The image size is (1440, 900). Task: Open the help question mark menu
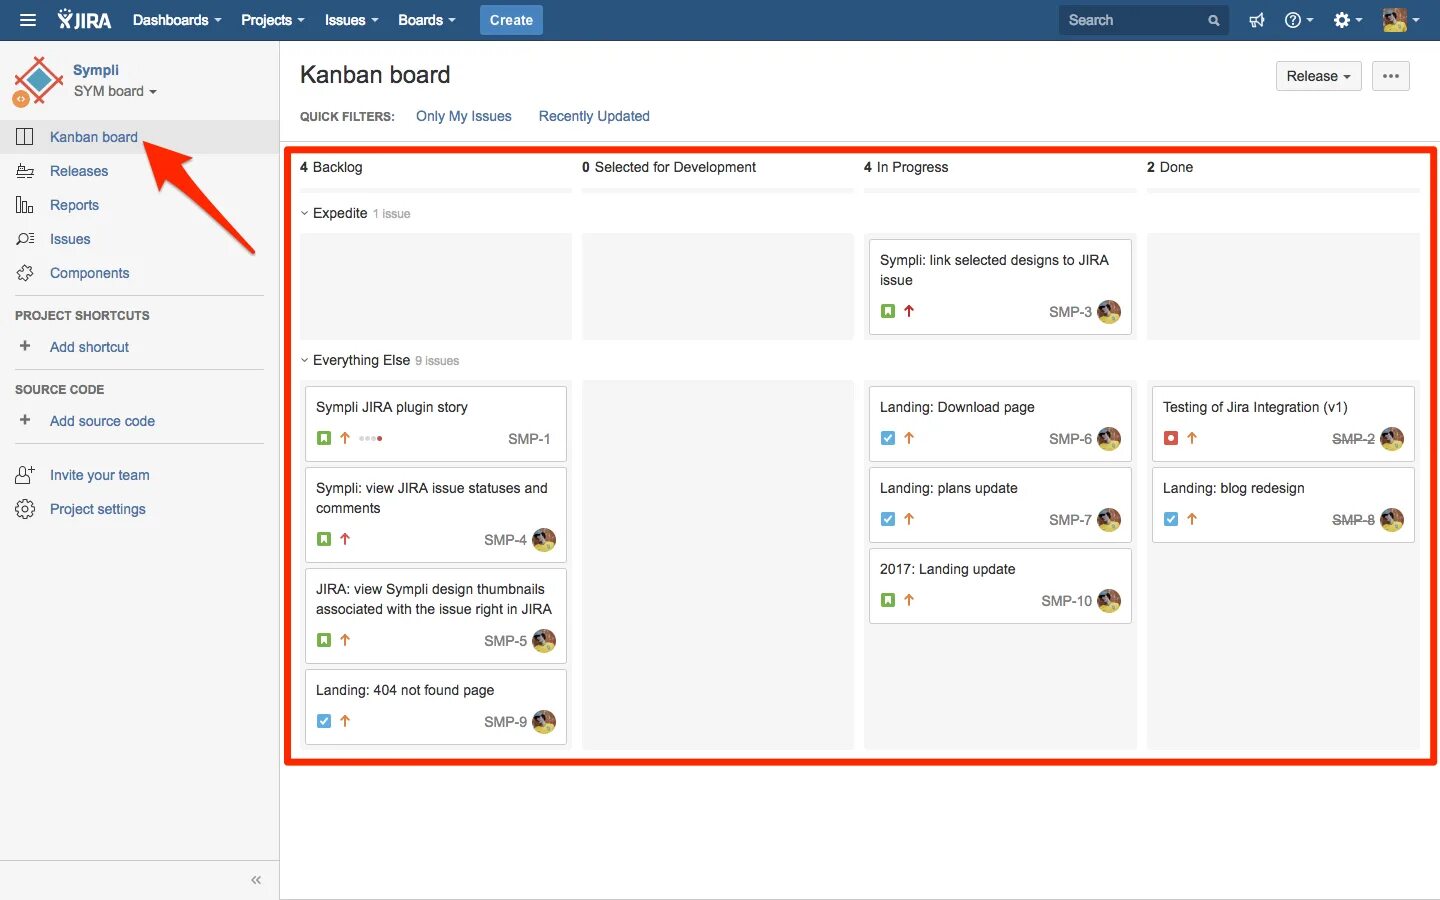[1298, 20]
